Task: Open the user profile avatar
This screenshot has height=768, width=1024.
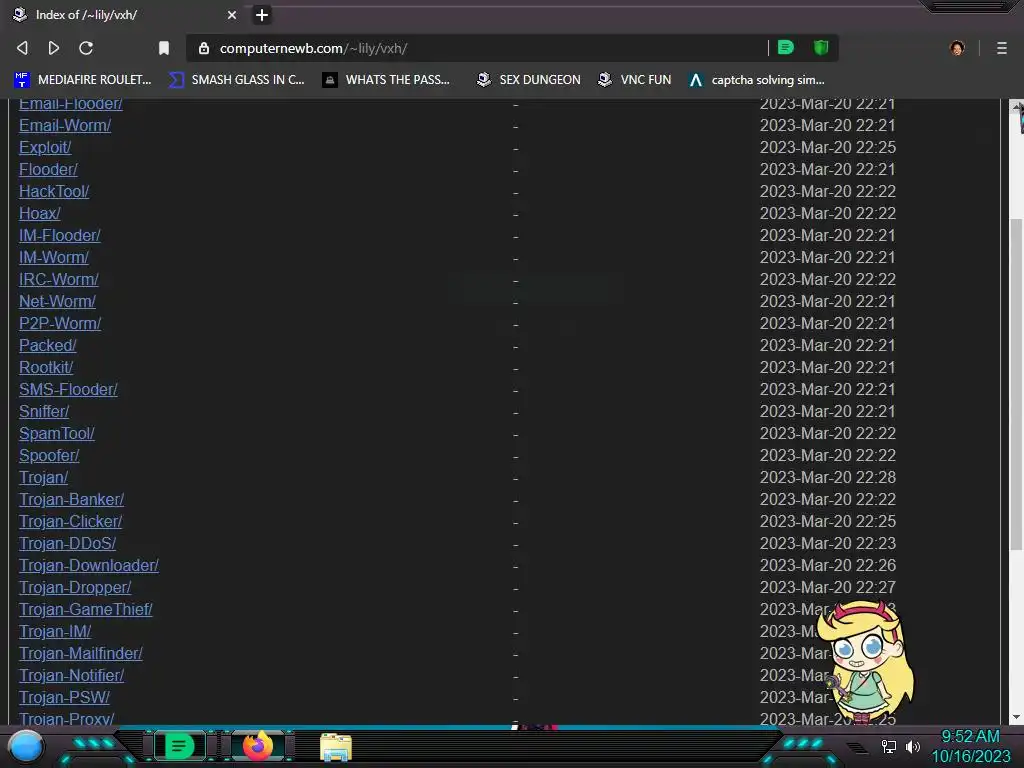Action: pyautogui.click(x=957, y=48)
